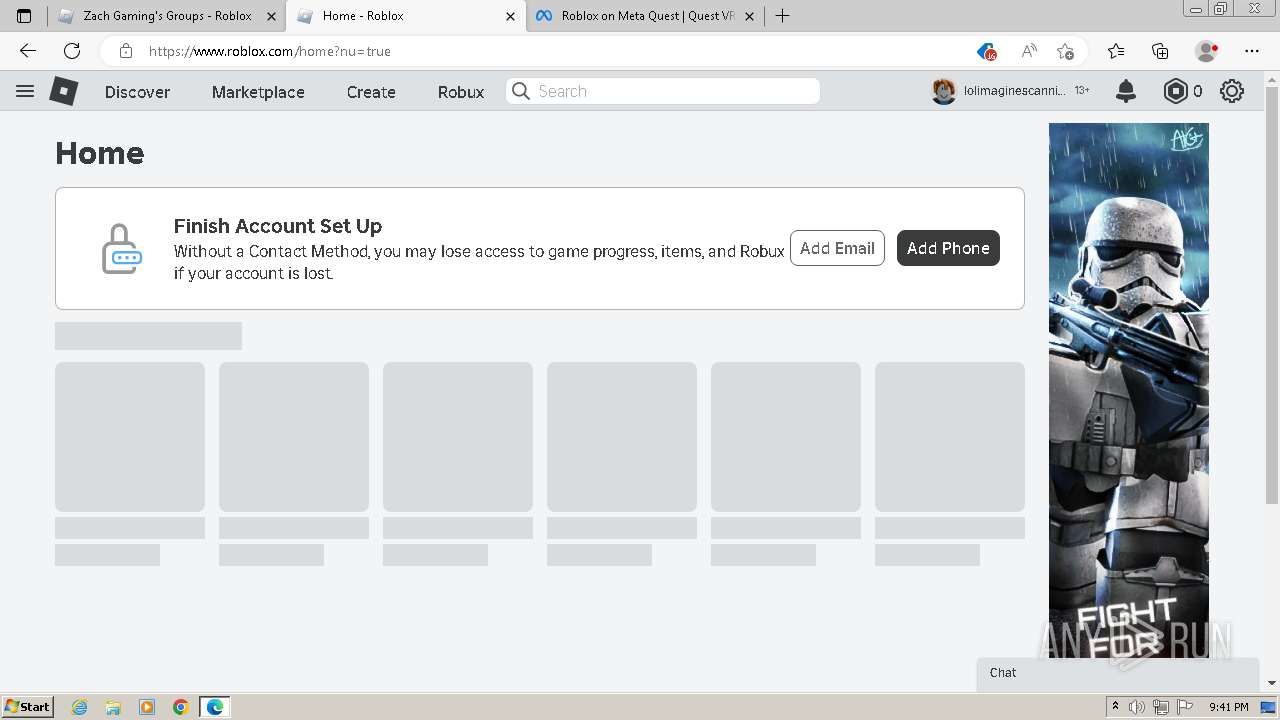Close the Roblox on Meta Quest tab
The width and height of the screenshot is (1280, 720).
point(751,16)
